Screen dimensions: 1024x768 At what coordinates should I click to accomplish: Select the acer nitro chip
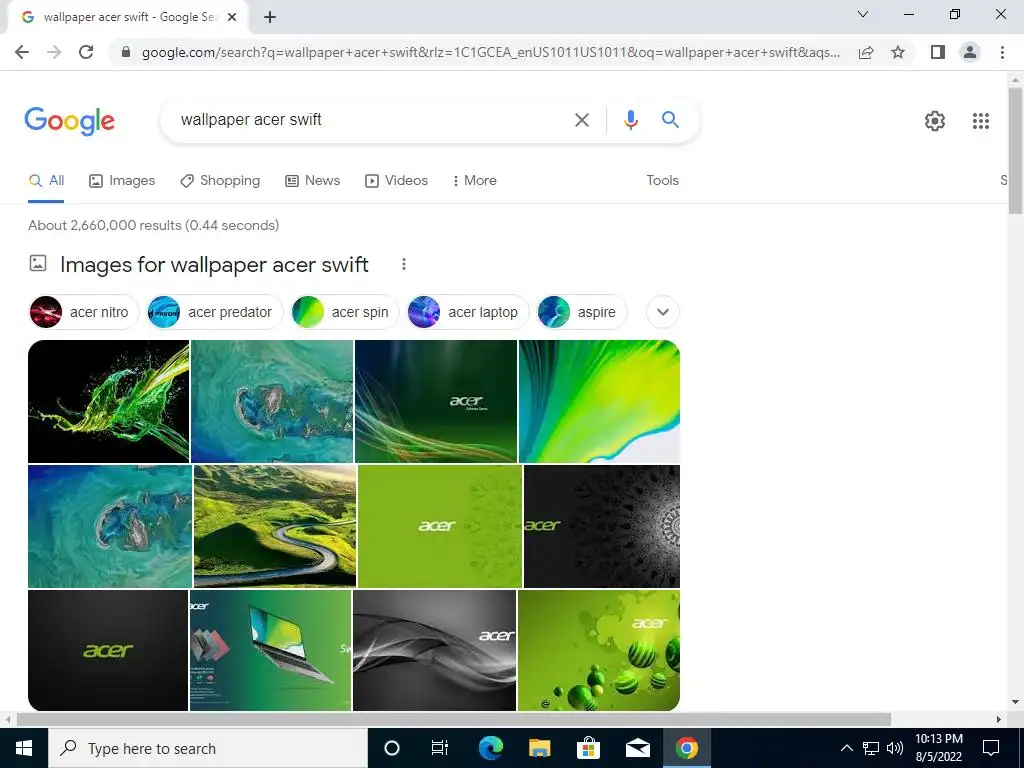tap(84, 312)
